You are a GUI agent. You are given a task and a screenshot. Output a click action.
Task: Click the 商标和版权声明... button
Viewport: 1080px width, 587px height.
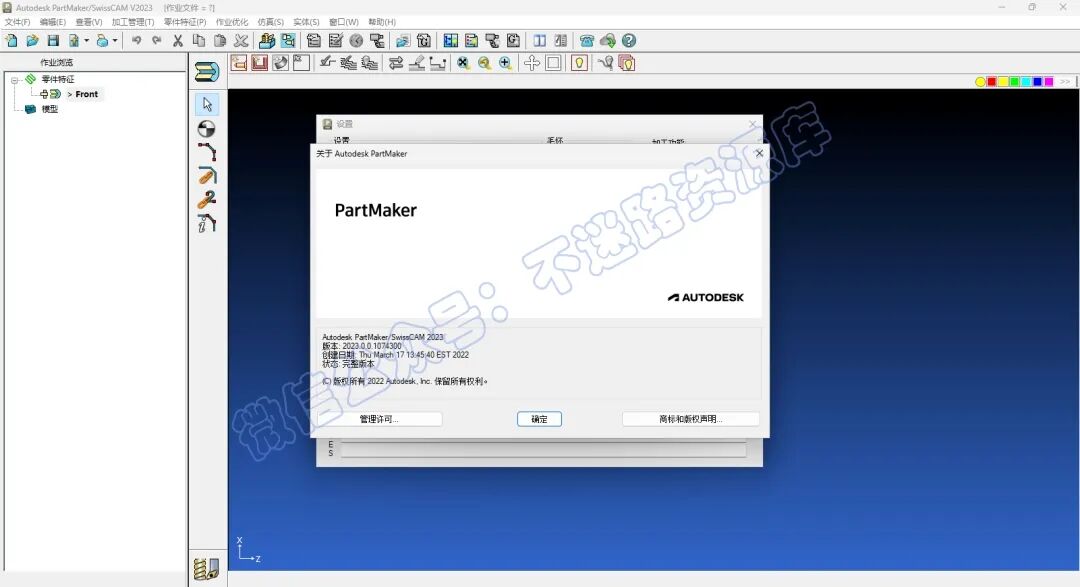(x=691, y=419)
